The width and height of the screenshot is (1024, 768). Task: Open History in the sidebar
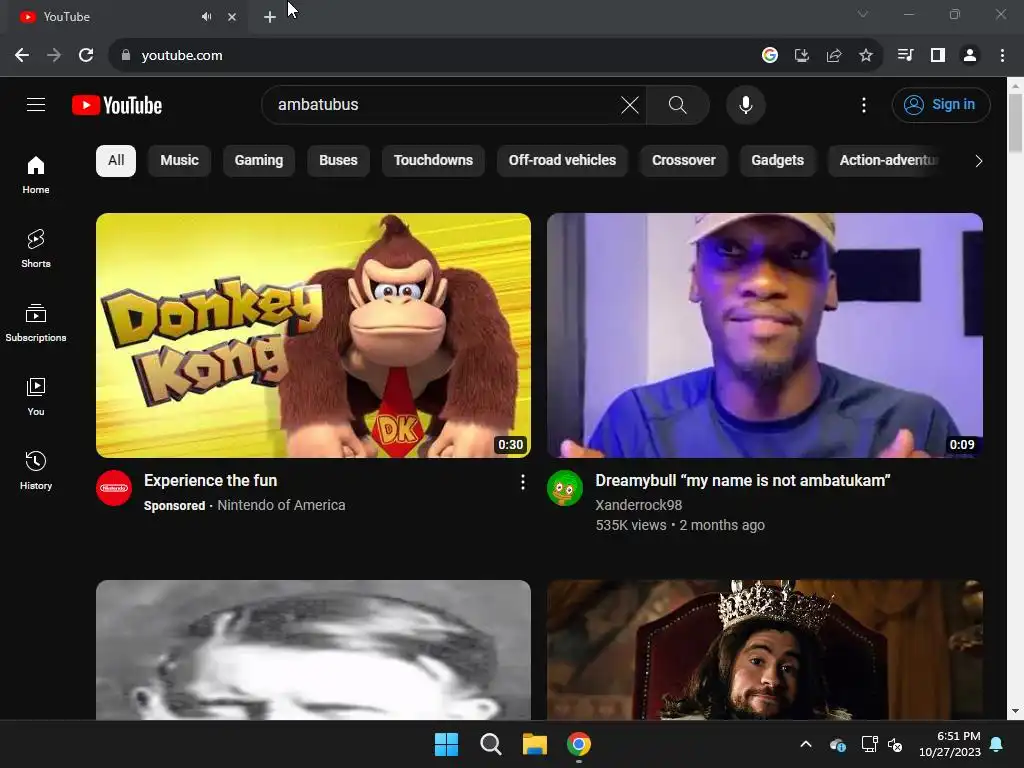tap(36, 470)
